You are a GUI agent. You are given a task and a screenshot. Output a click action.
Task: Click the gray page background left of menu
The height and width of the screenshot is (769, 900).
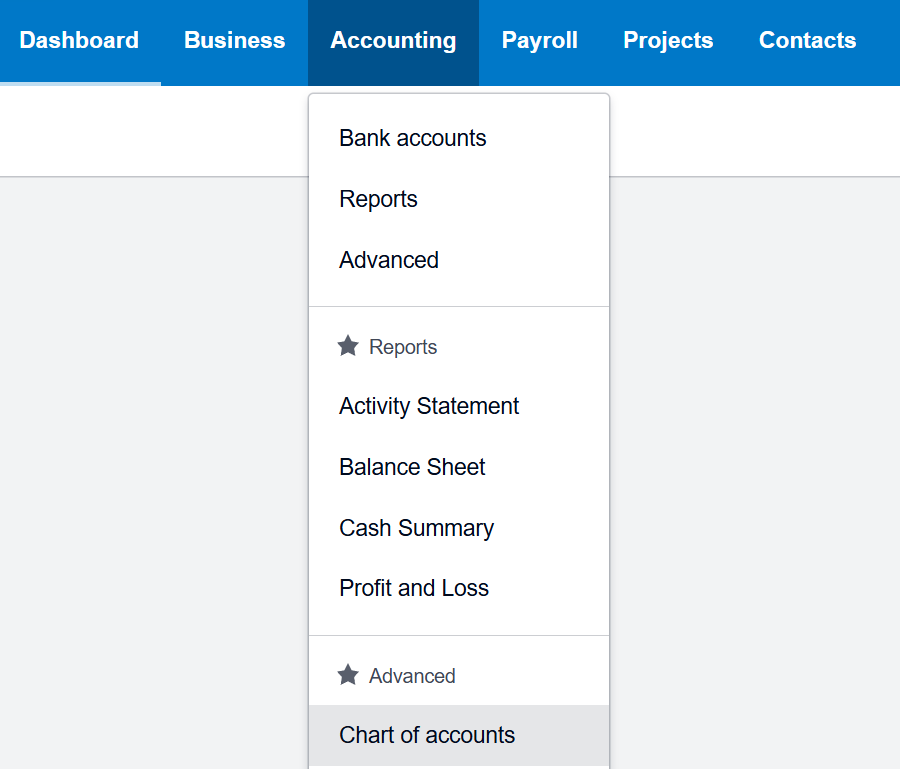click(x=150, y=450)
